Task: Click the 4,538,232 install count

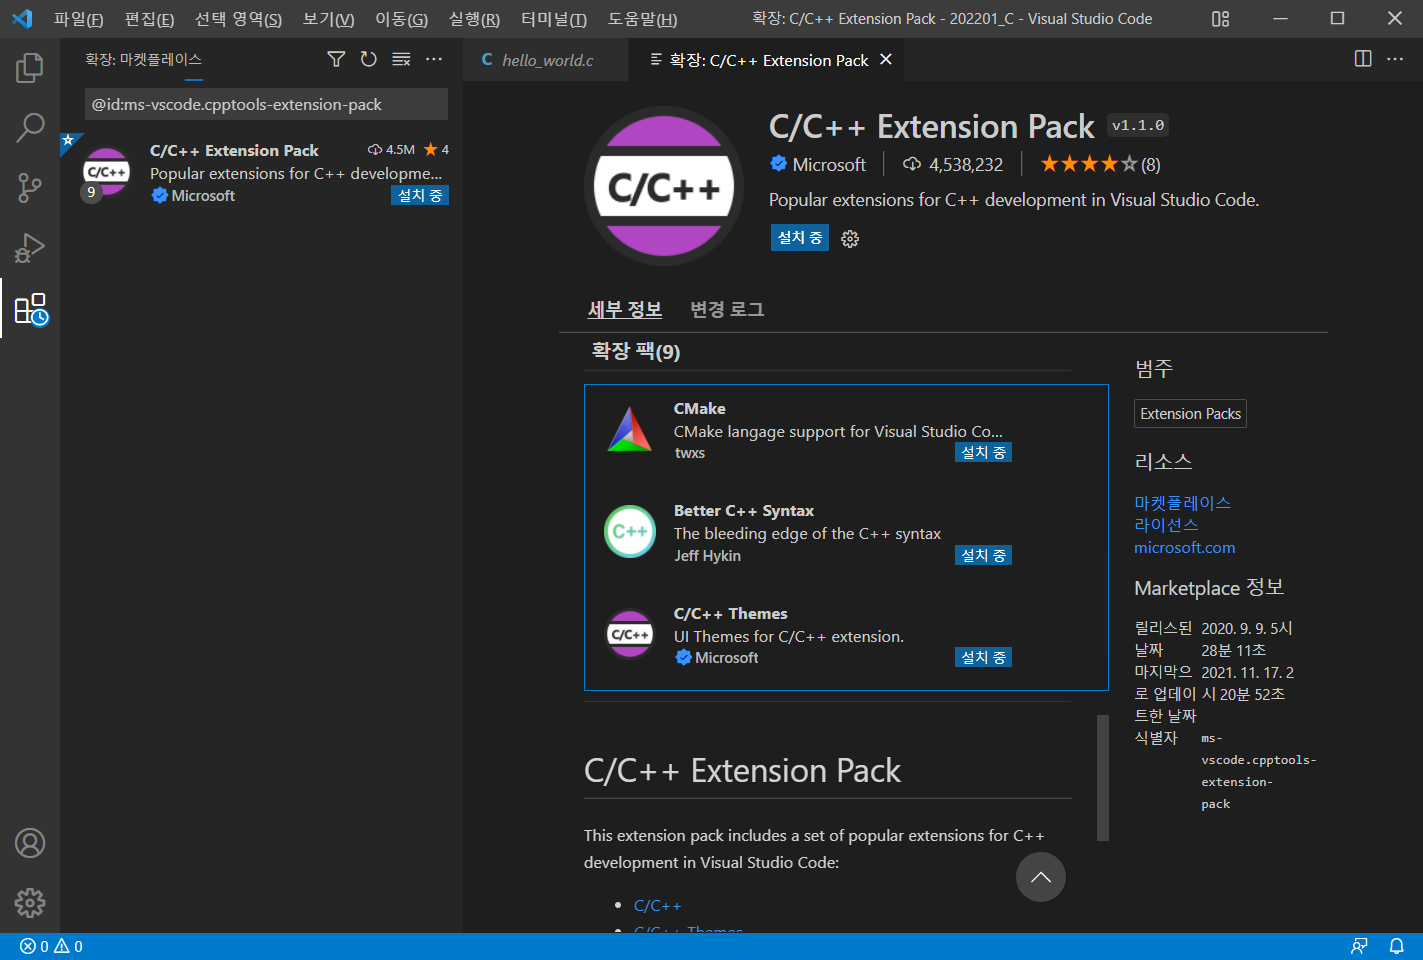Action: coord(953,164)
